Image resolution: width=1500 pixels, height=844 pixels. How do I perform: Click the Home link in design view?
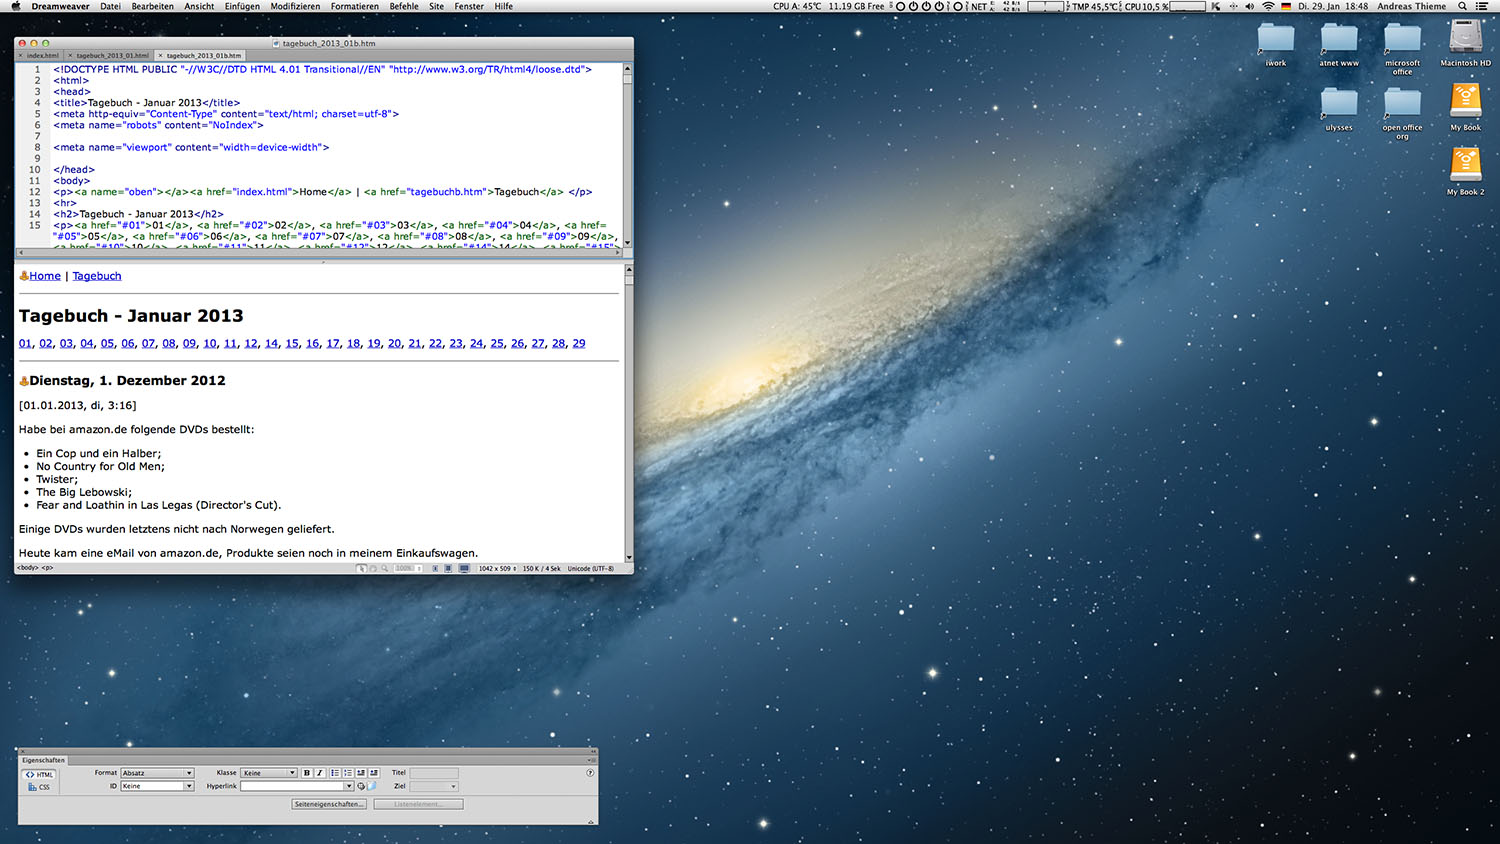point(45,276)
